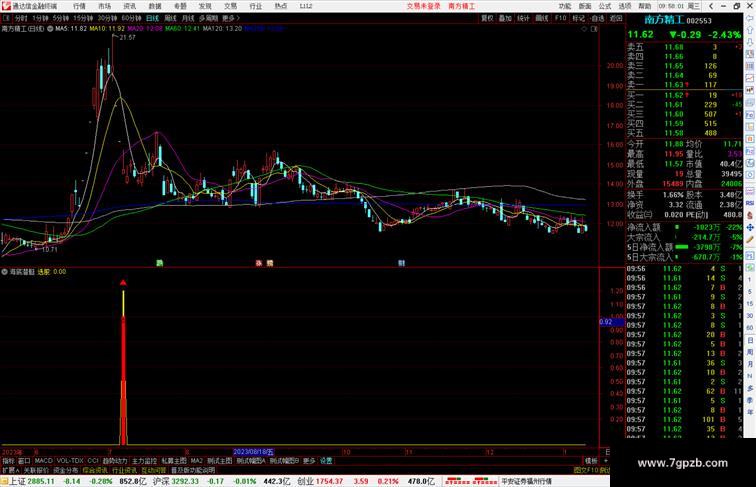Click the blue info marker under the chart
The height and width of the screenshot is (487, 756).
401,263
